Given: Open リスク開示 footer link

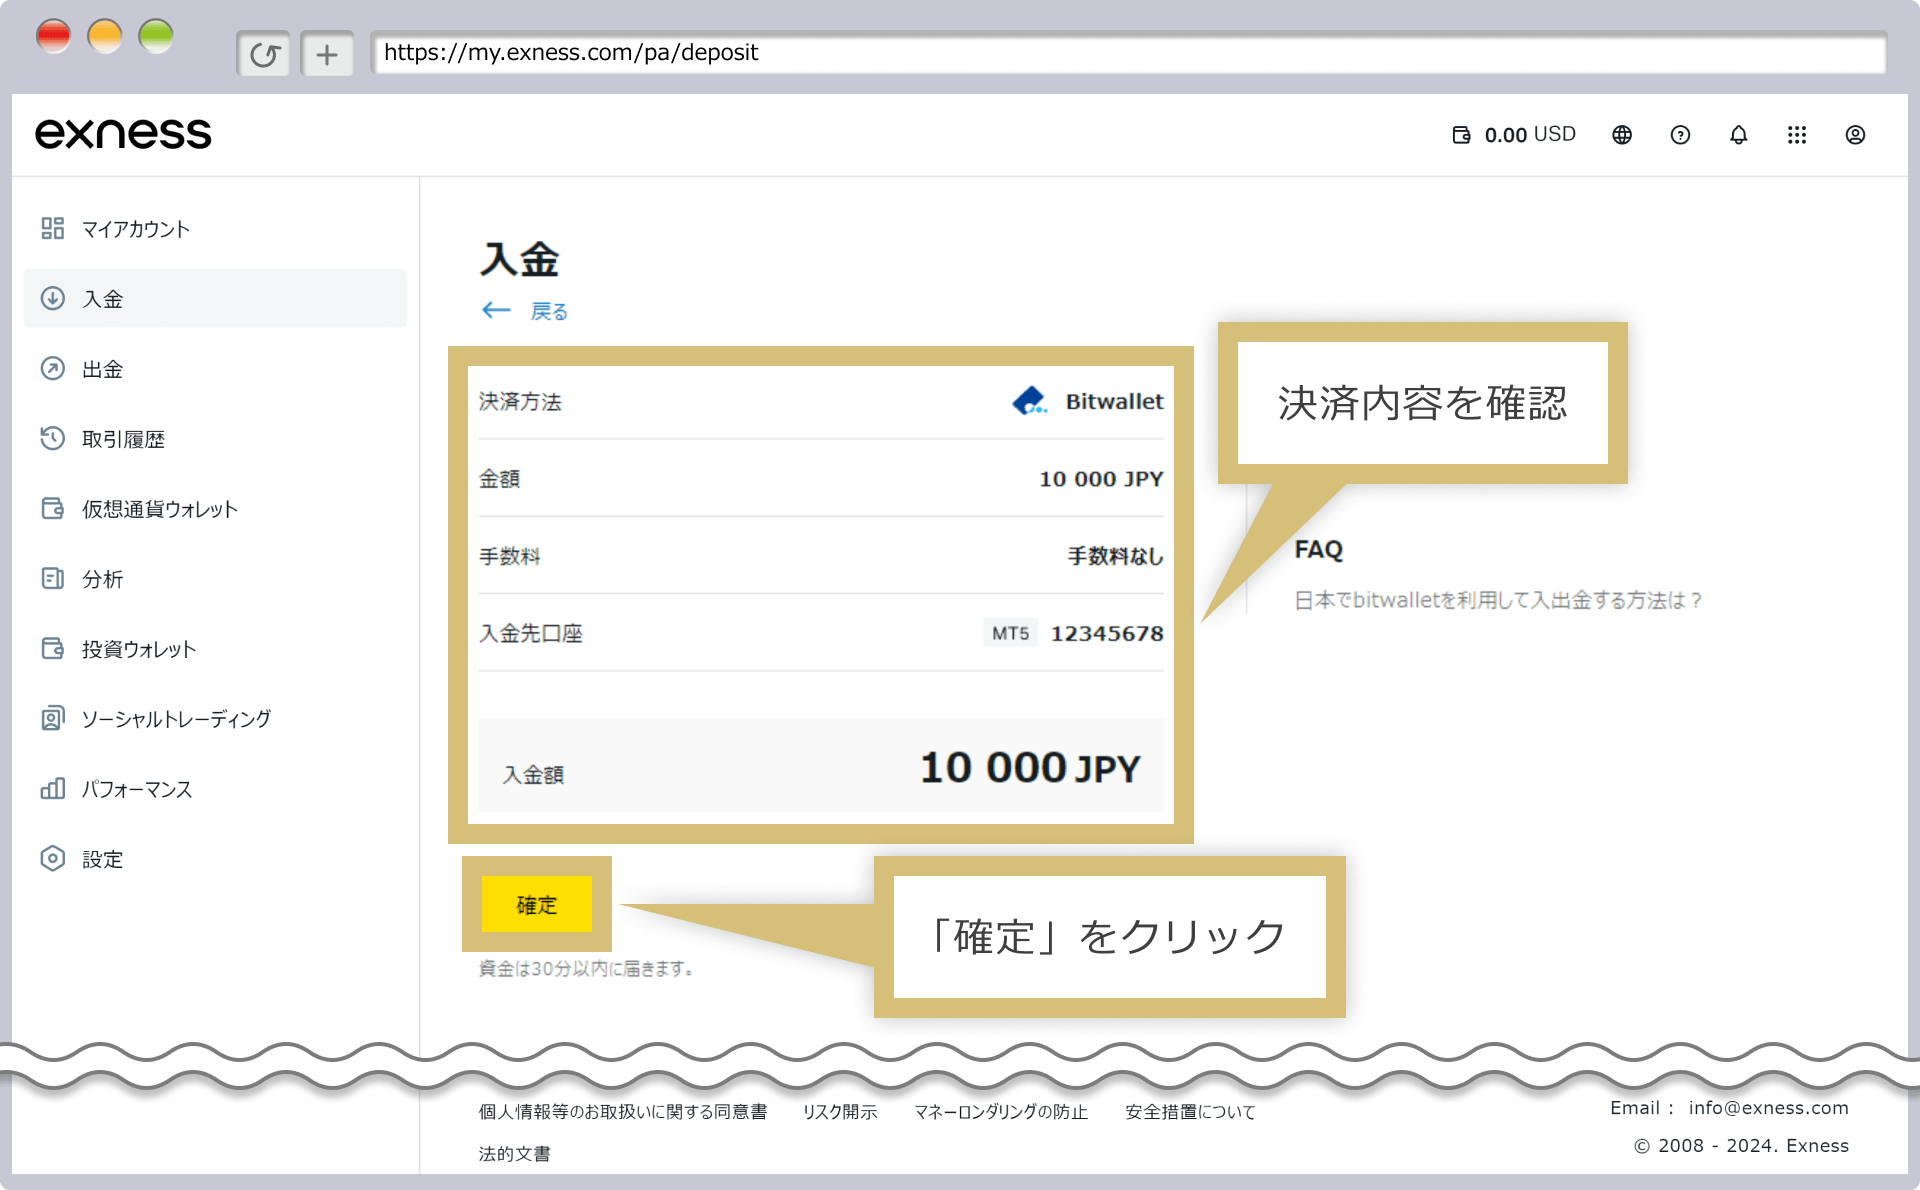Looking at the screenshot, I should (x=840, y=1112).
